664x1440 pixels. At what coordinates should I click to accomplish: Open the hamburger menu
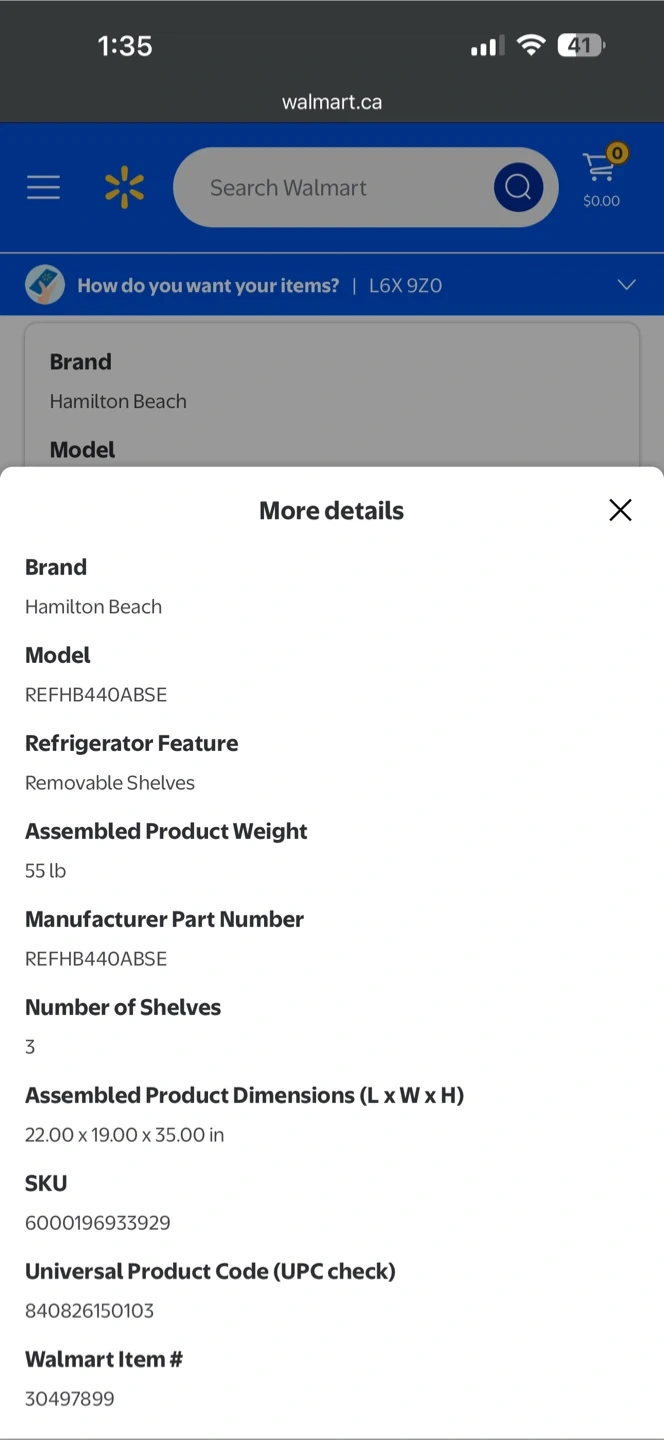click(x=43, y=187)
